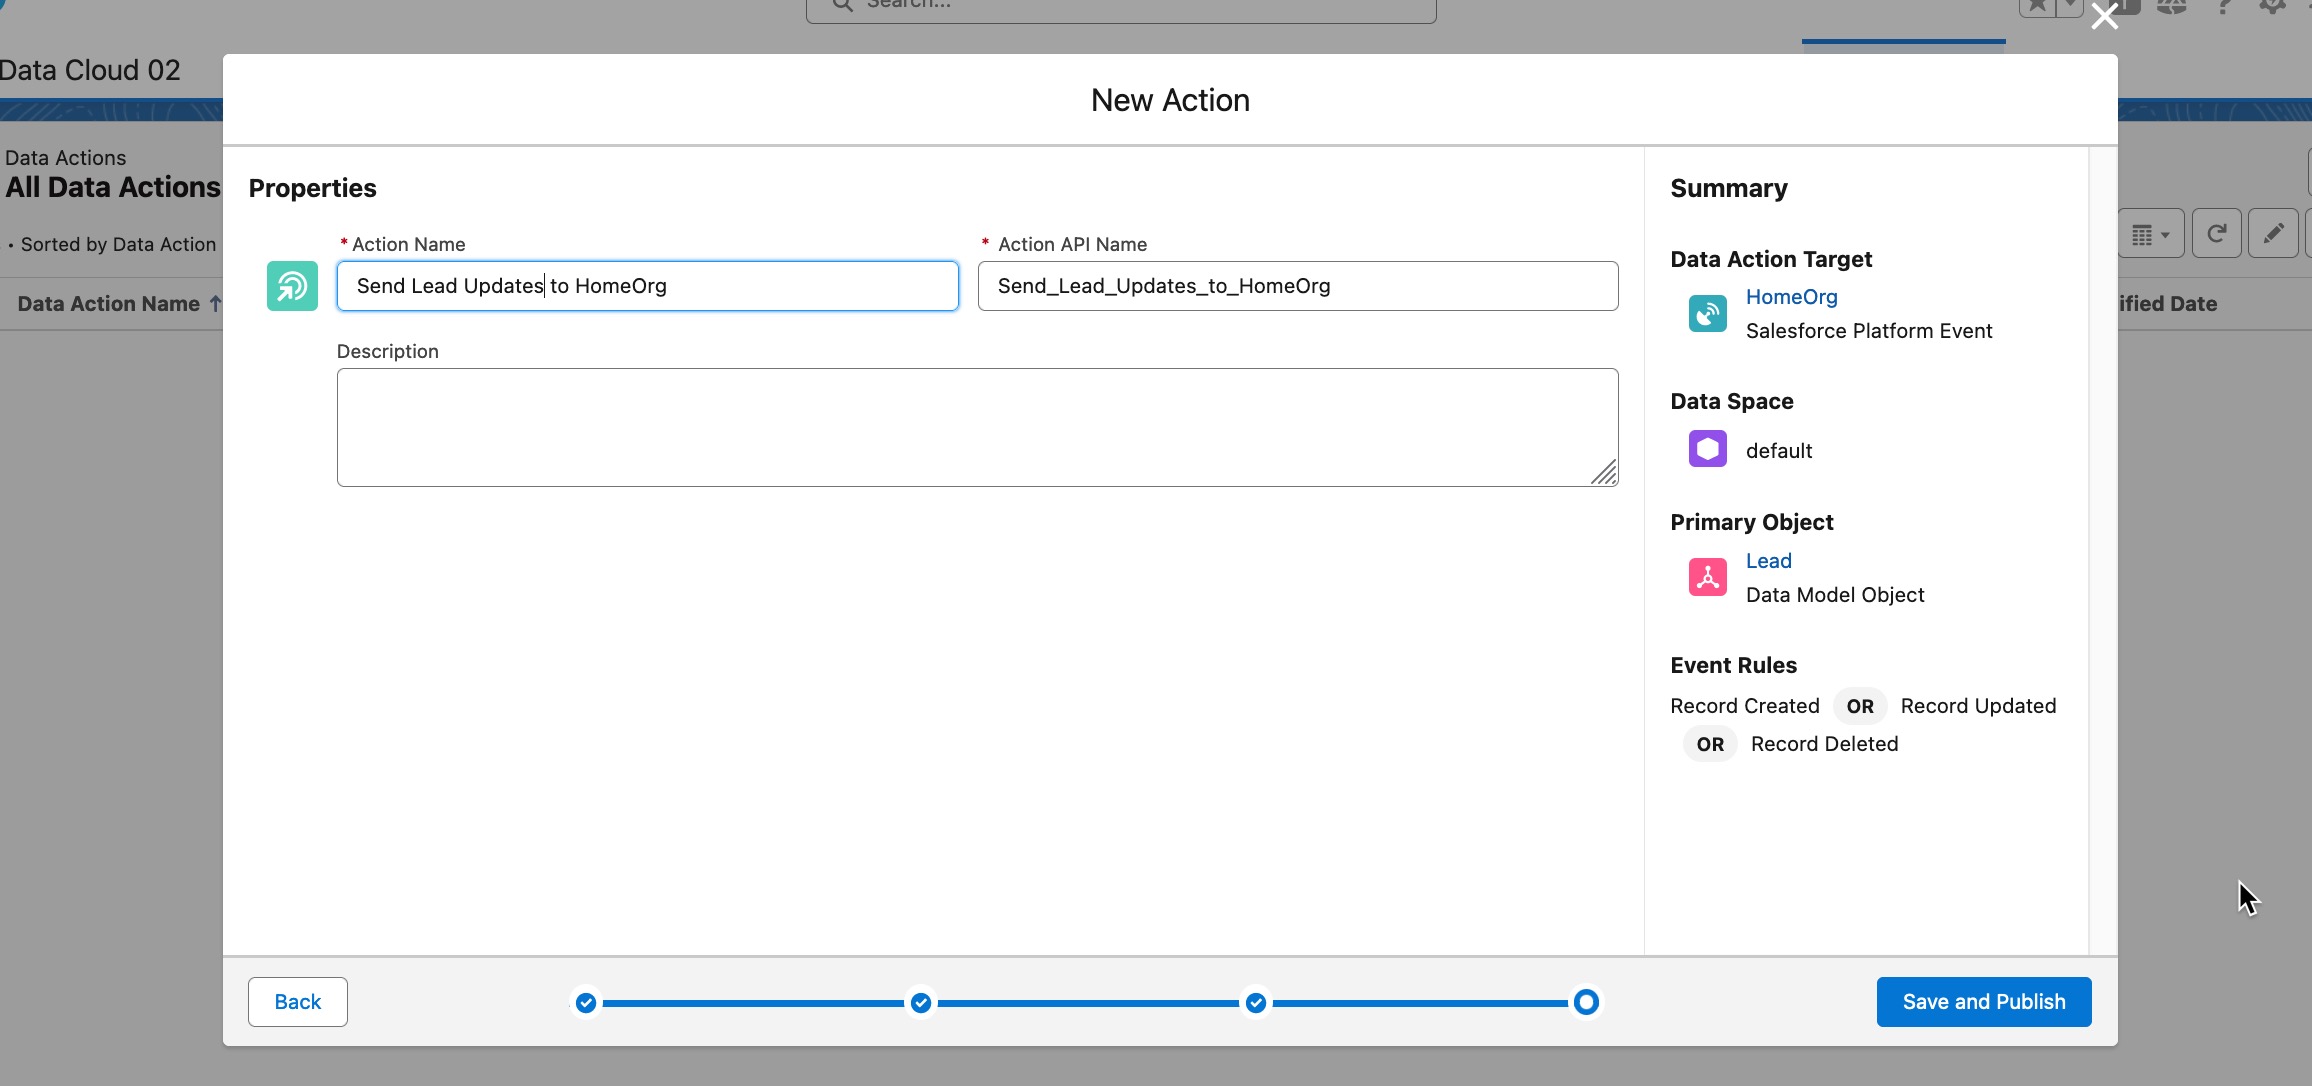Image resolution: width=2312 pixels, height=1086 pixels.
Task: Jump to the third completed wizard step
Action: pyautogui.click(x=1256, y=1002)
